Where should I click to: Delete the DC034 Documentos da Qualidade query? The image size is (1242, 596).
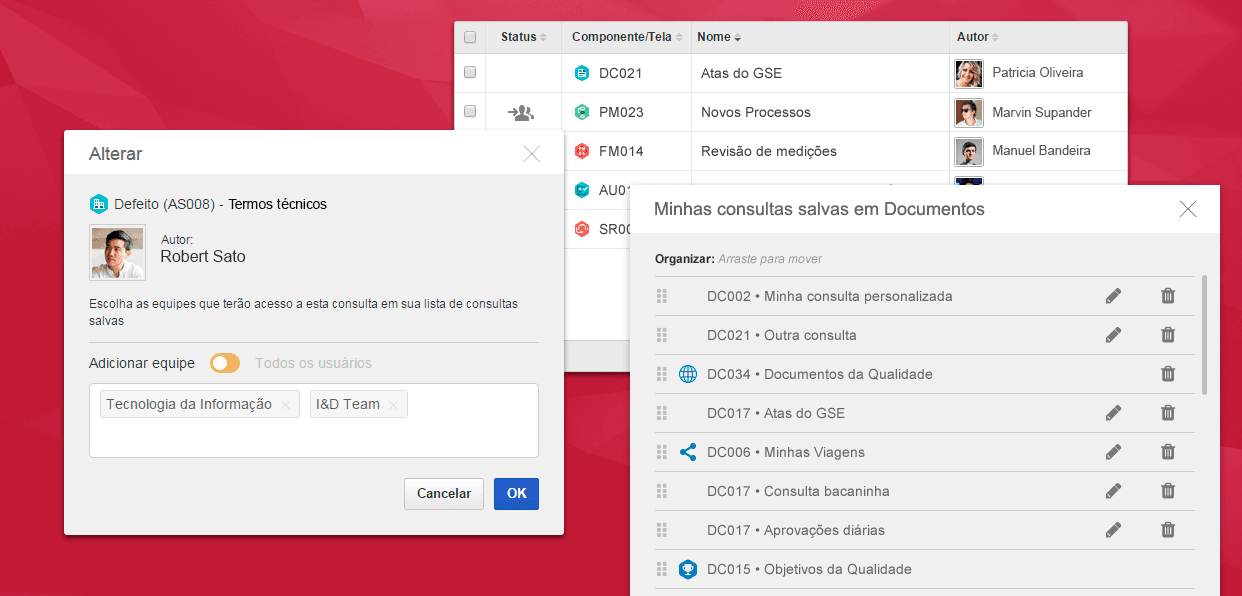[1168, 374]
